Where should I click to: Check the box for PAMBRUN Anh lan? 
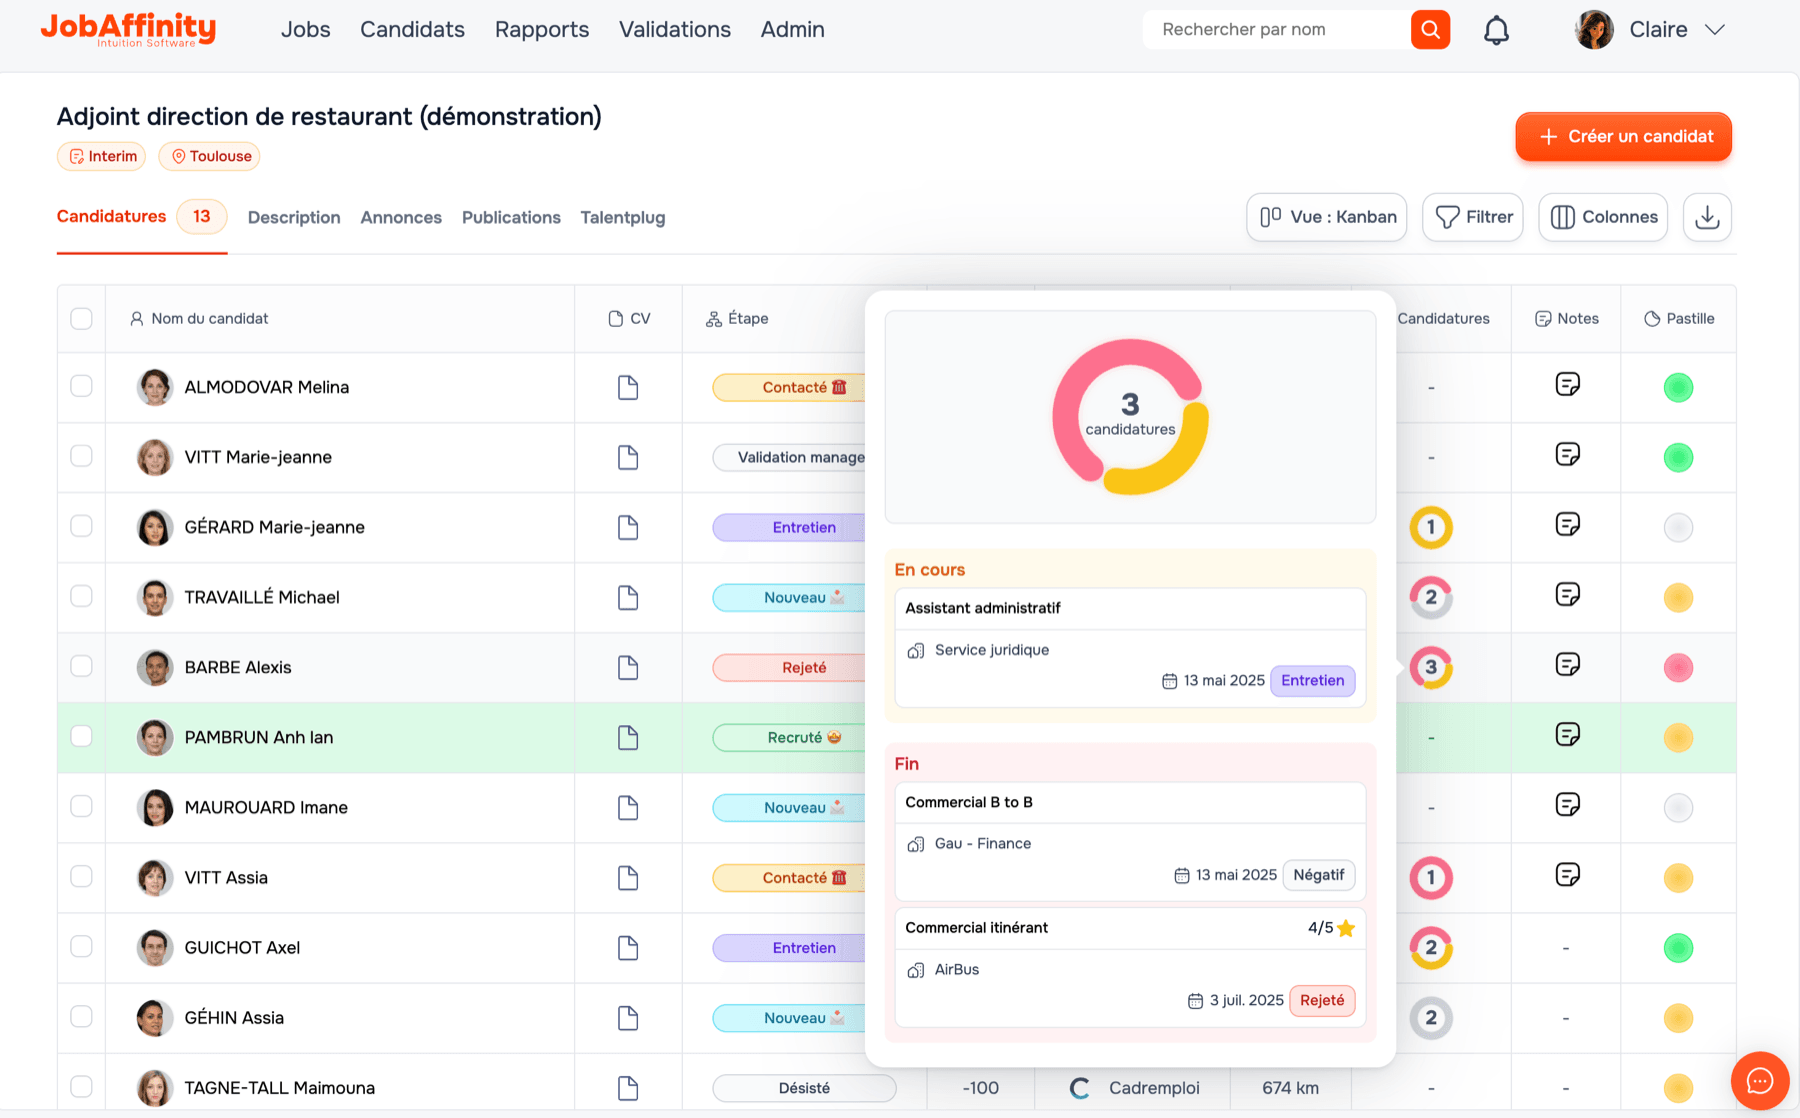(82, 736)
